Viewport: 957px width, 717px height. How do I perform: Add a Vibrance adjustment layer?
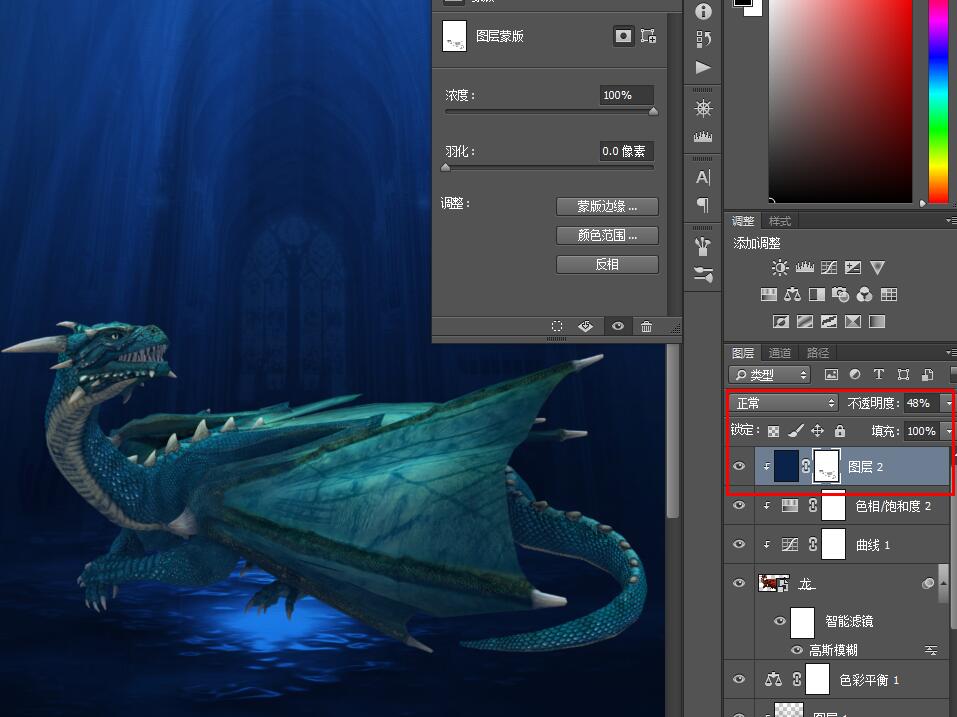coord(877,267)
